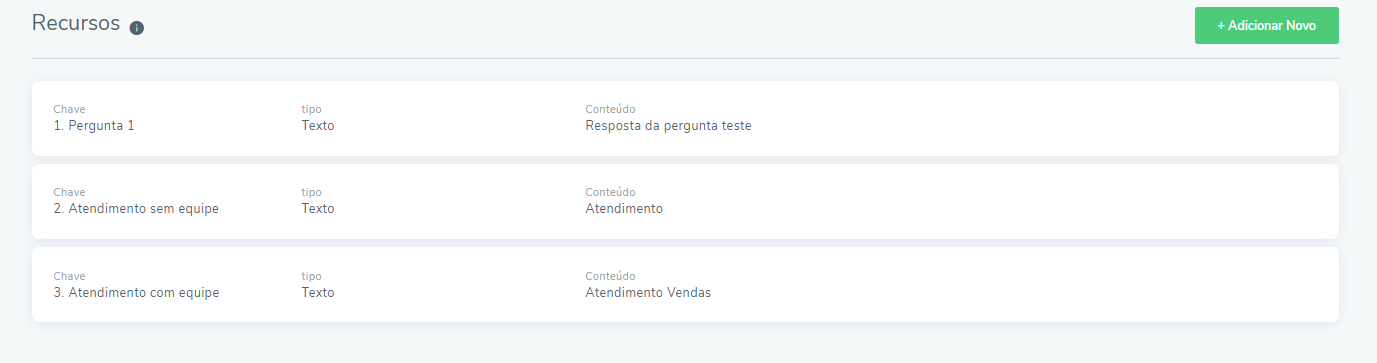Click Texto type in Pergunta 1 row
This screenshot has height=363, width=1377.
click(x=318, y=126)
